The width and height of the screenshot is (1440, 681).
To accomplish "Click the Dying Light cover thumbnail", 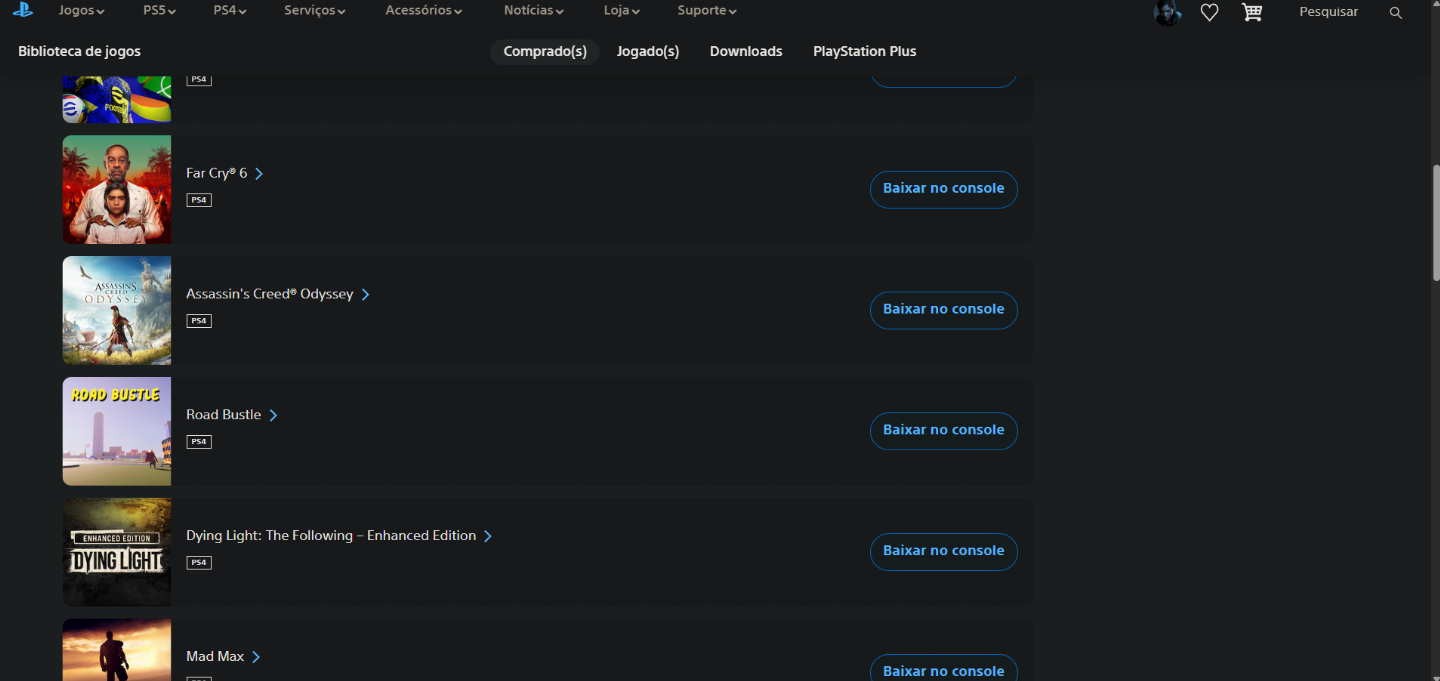I will pyautogui.click(x=117, y=553).
